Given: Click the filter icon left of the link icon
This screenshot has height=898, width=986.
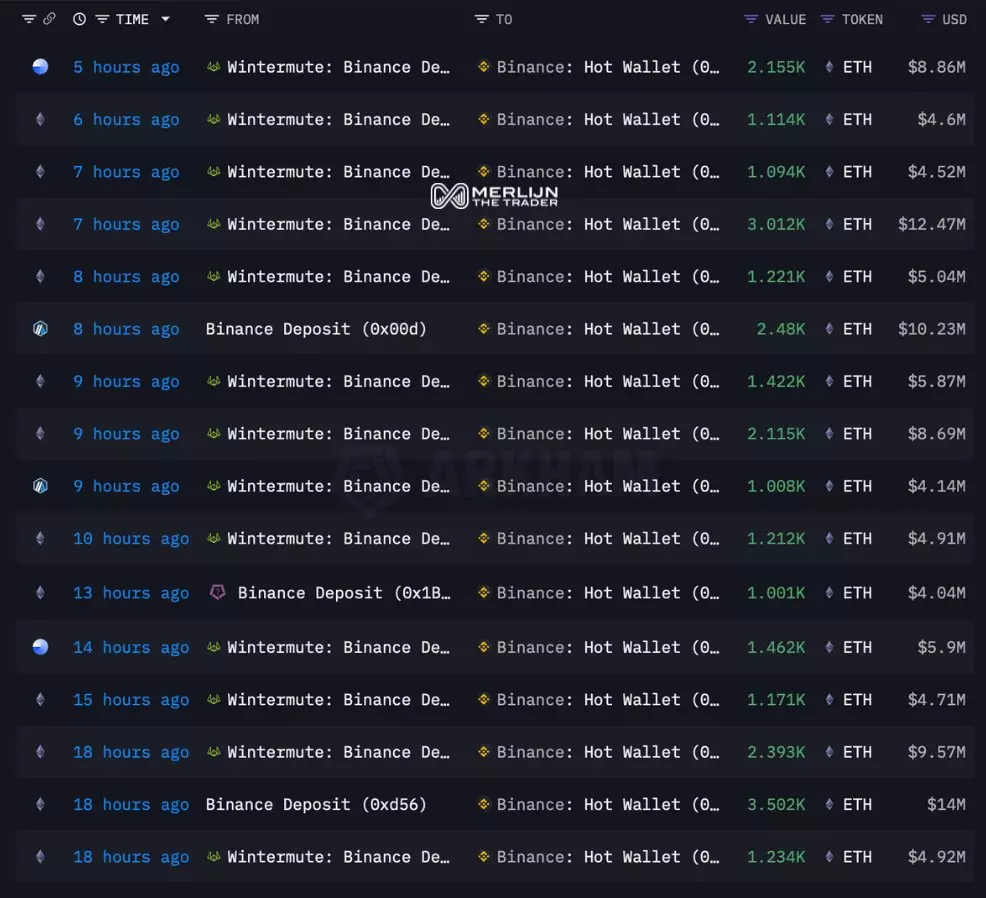Looking at the screenshot, I should point(28,19).
